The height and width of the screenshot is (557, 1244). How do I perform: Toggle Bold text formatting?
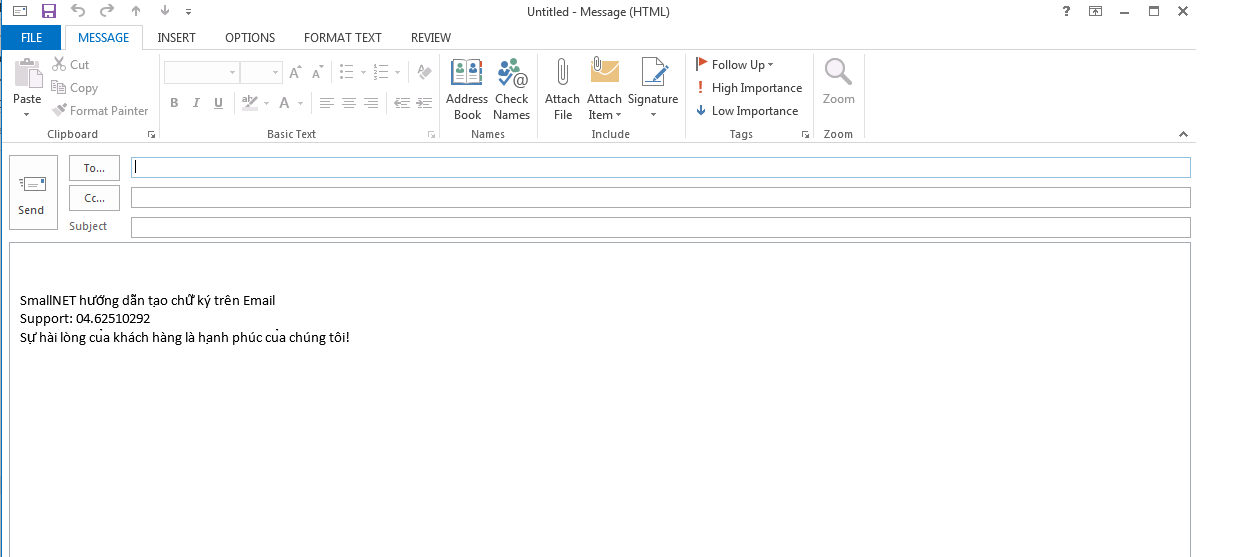pyautogui.click(x=174, y=103)
